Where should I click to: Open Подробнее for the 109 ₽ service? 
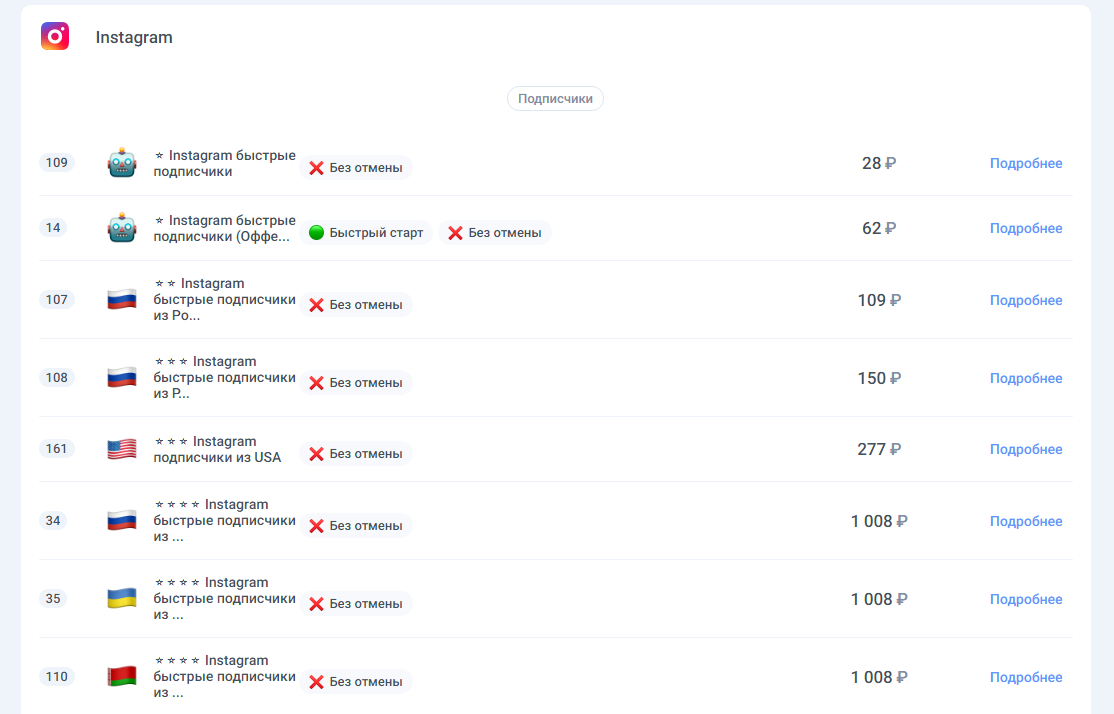1026,301
